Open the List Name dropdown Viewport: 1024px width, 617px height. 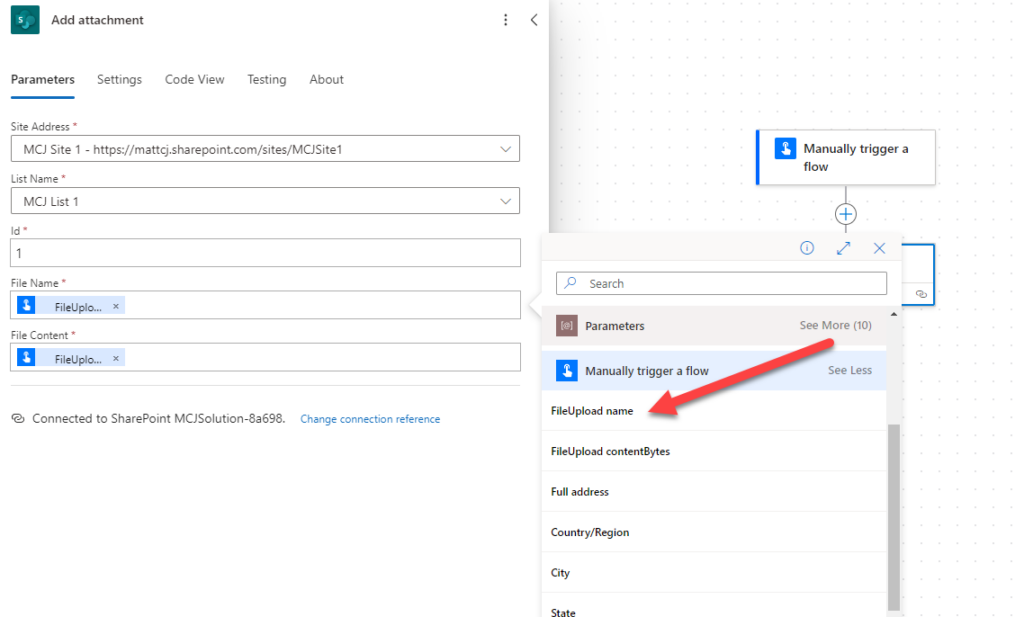(x=505, y=200)
